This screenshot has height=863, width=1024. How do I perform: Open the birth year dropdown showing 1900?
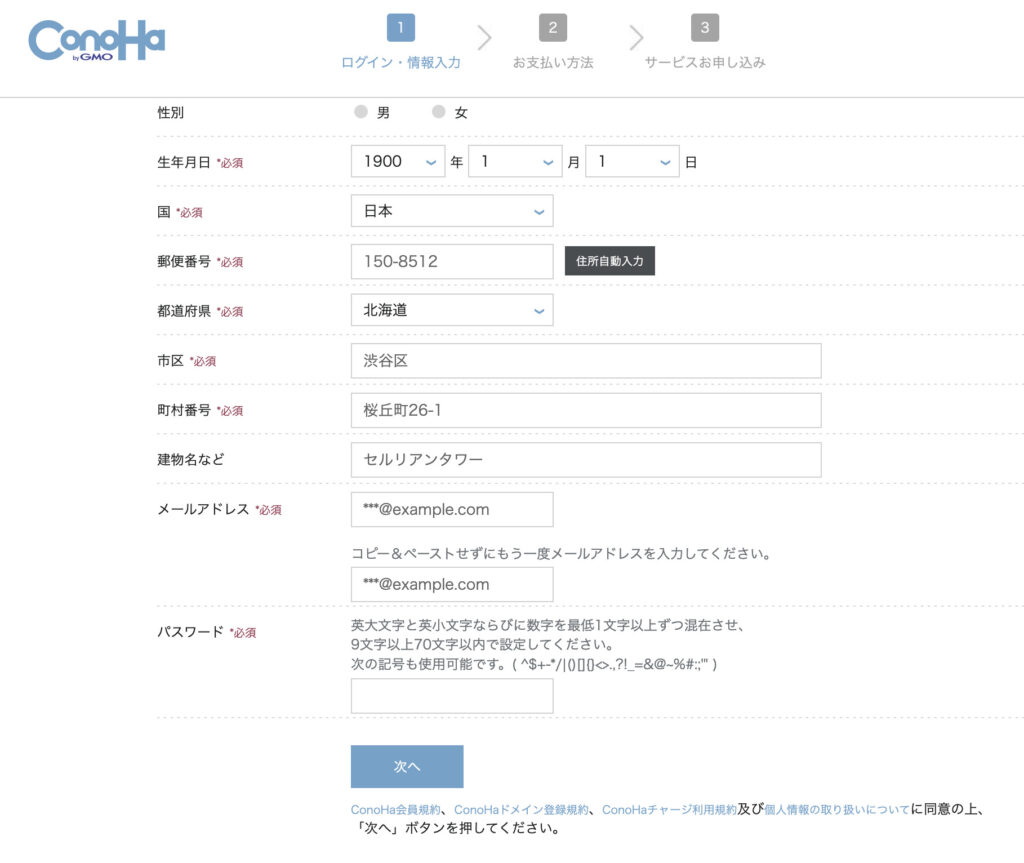click(398, 161)
